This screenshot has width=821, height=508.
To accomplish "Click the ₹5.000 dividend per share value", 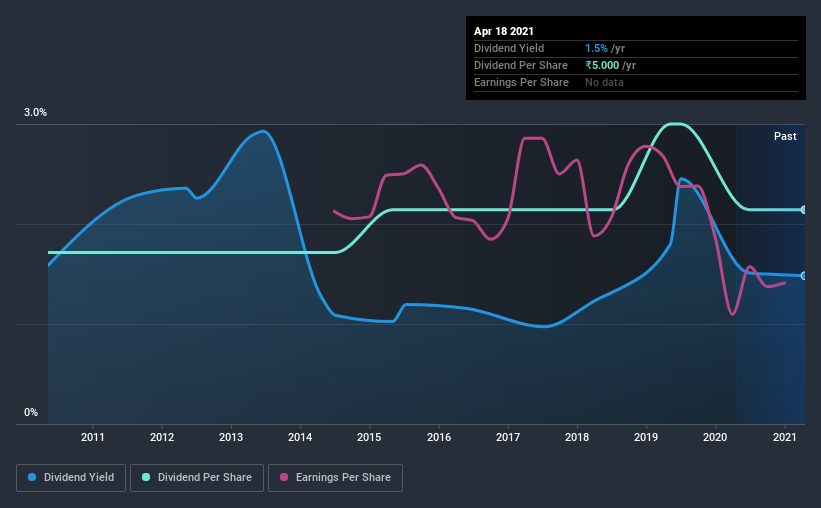I will tap(602, 65).
